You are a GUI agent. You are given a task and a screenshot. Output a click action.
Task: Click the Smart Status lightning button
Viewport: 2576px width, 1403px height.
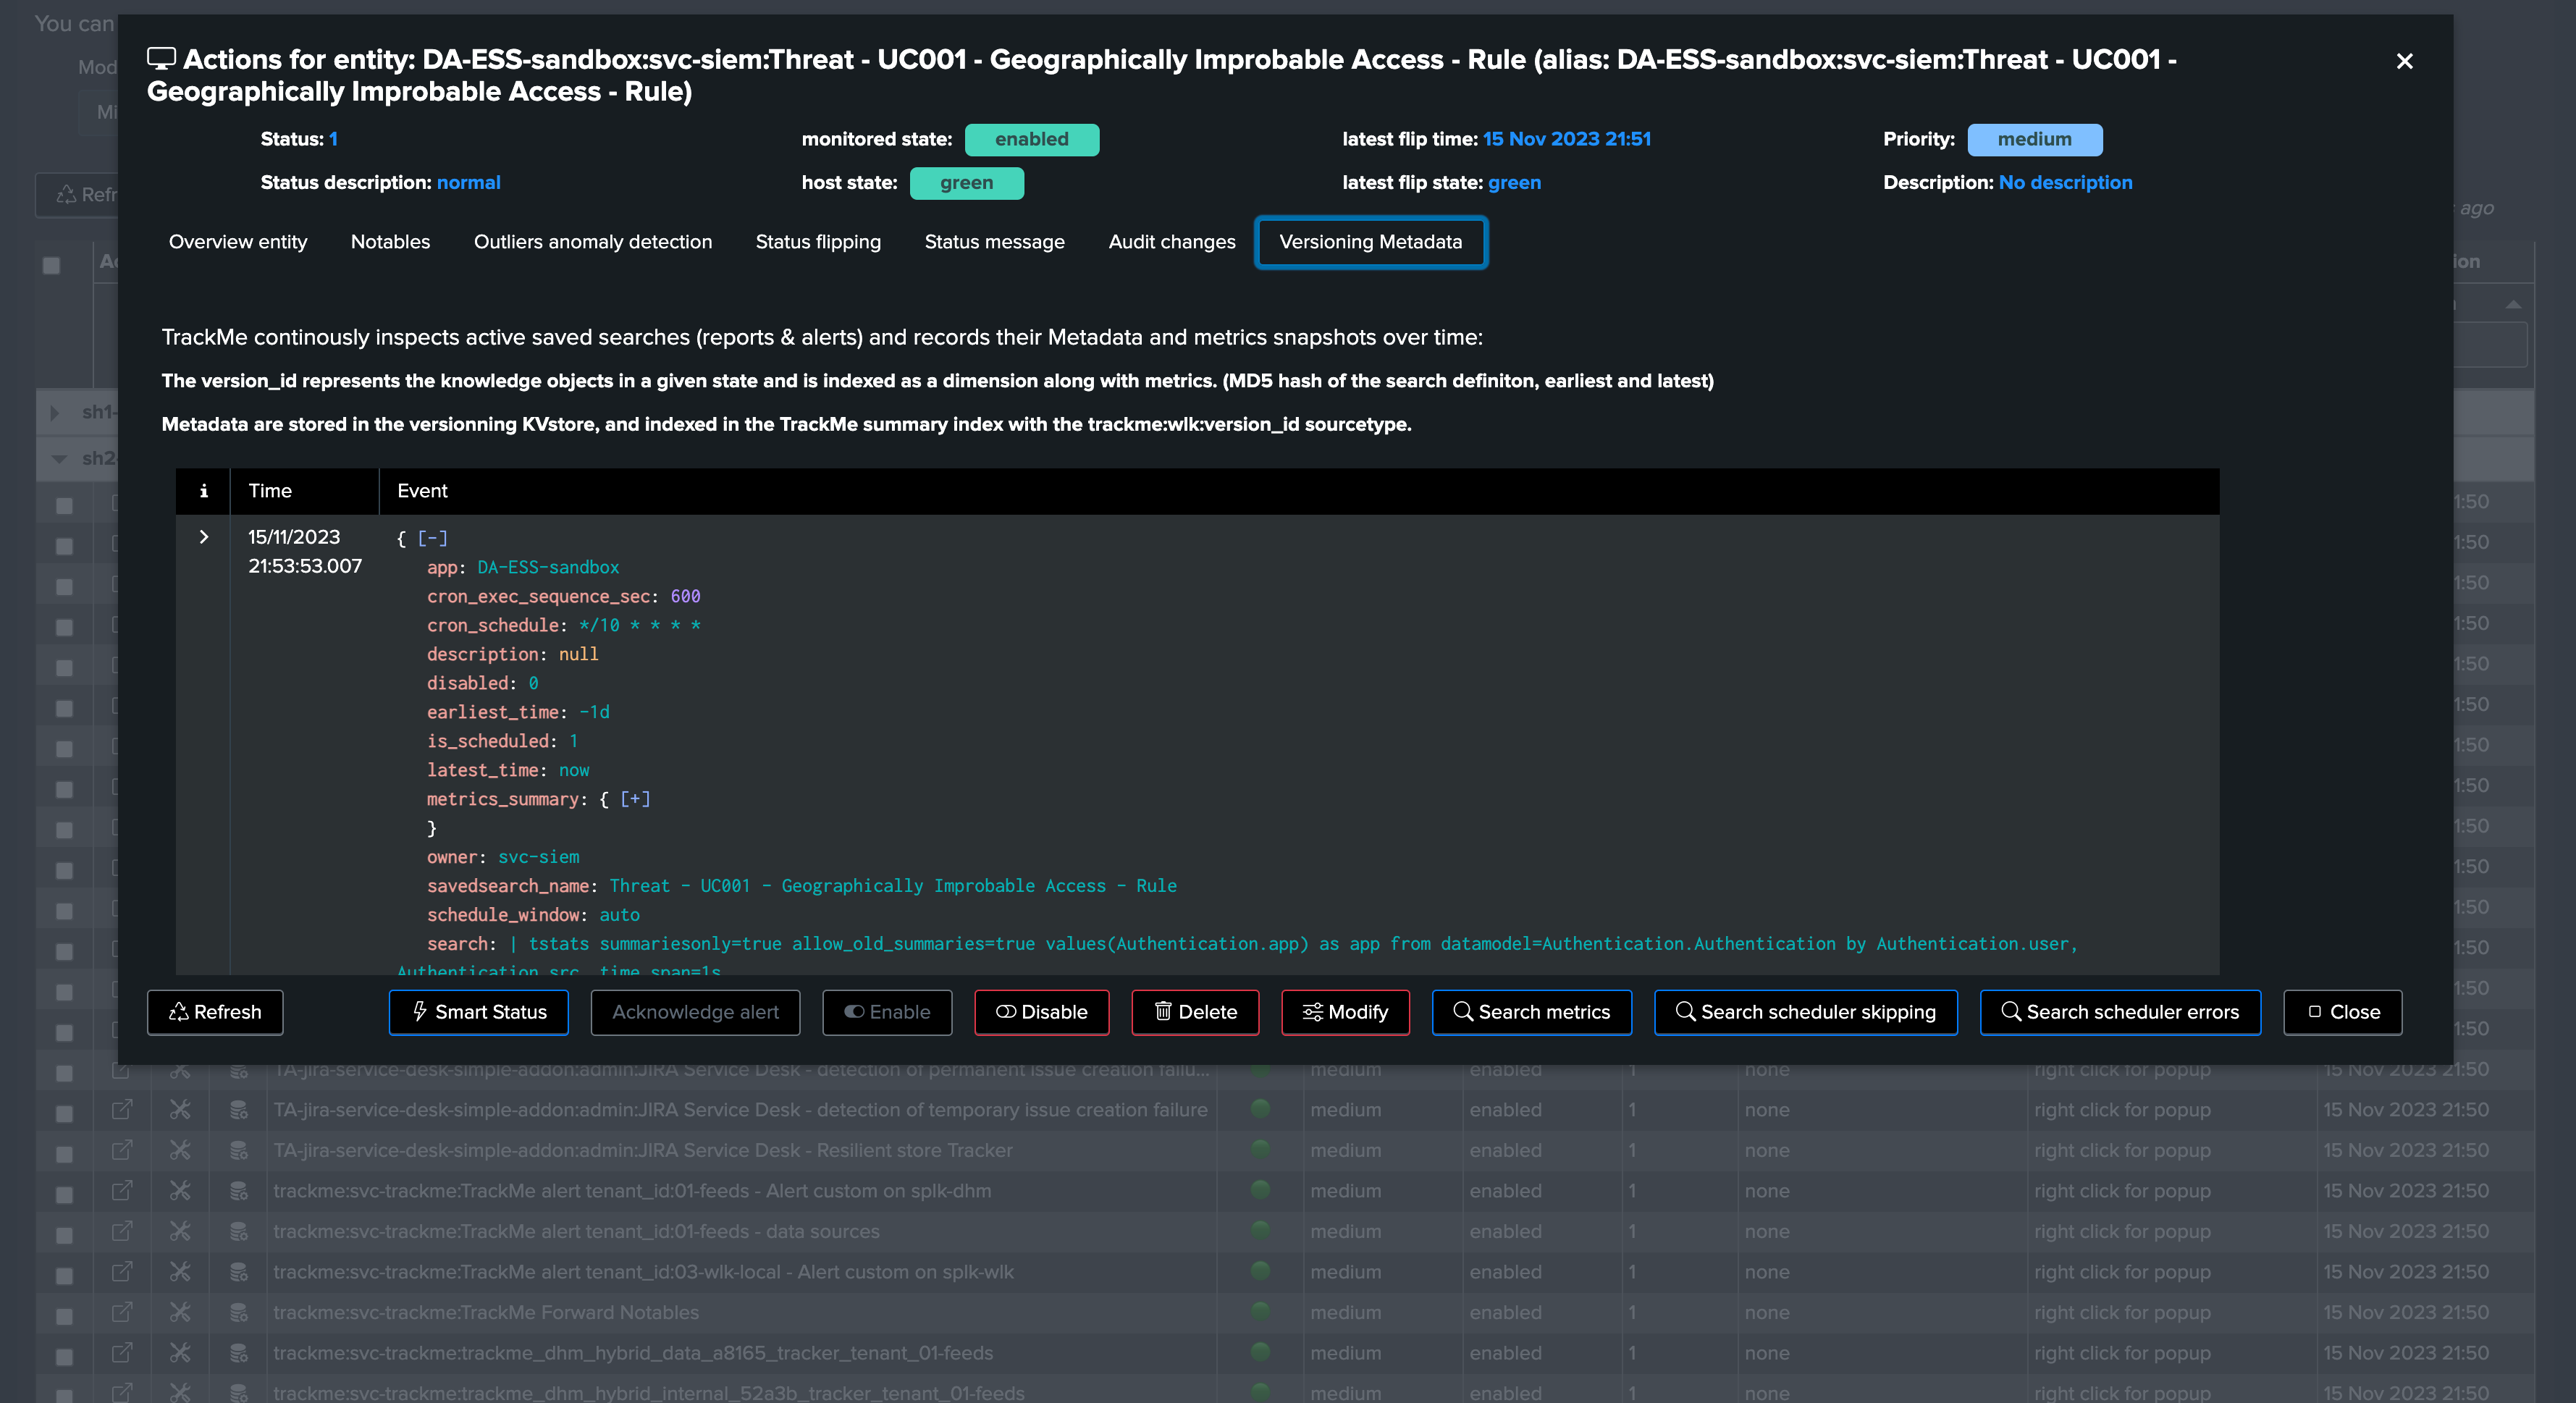pos(478,1012)
